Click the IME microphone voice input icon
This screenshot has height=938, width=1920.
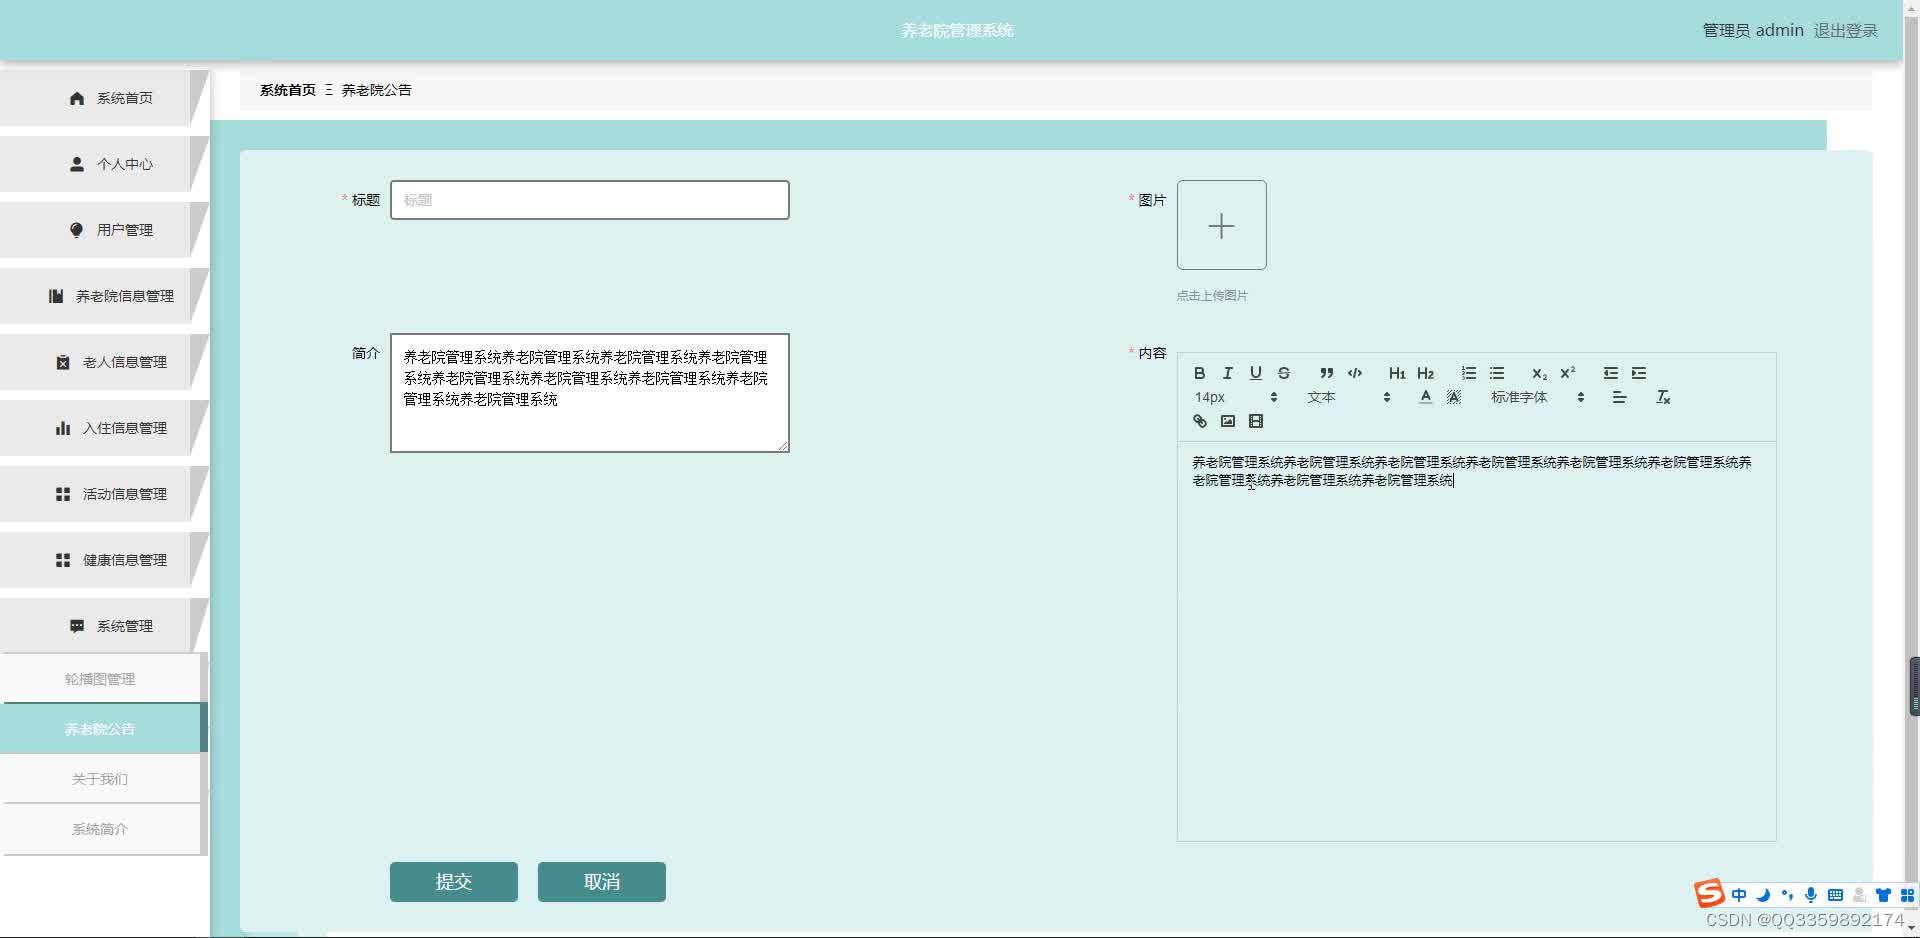[1811, 895]
